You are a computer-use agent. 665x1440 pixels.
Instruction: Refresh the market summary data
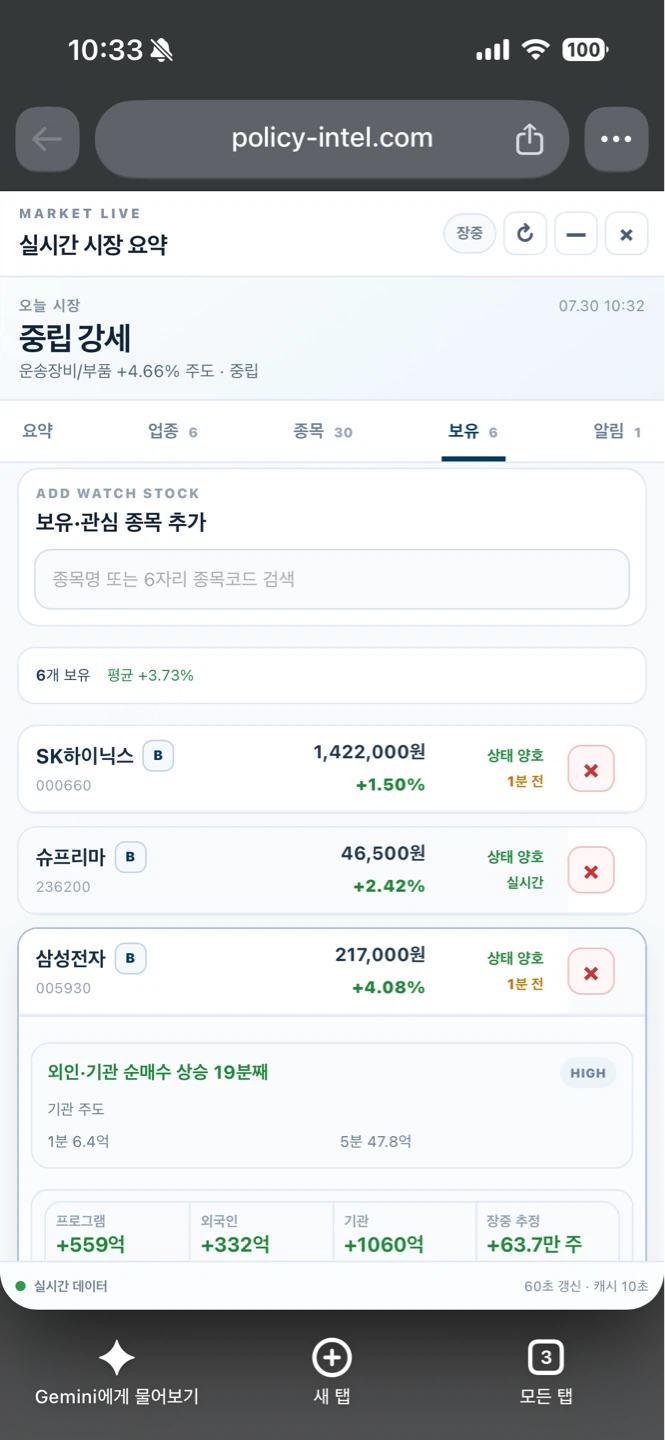tap(525, 234)
